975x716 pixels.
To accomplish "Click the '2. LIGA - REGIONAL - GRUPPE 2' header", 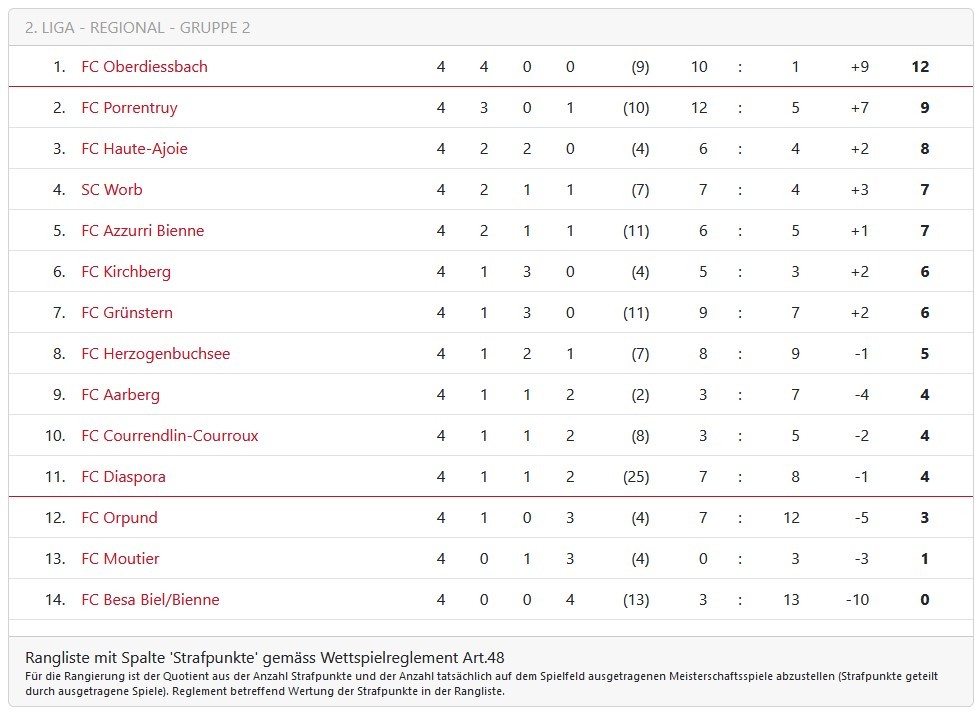I will [x=138, y=28].
